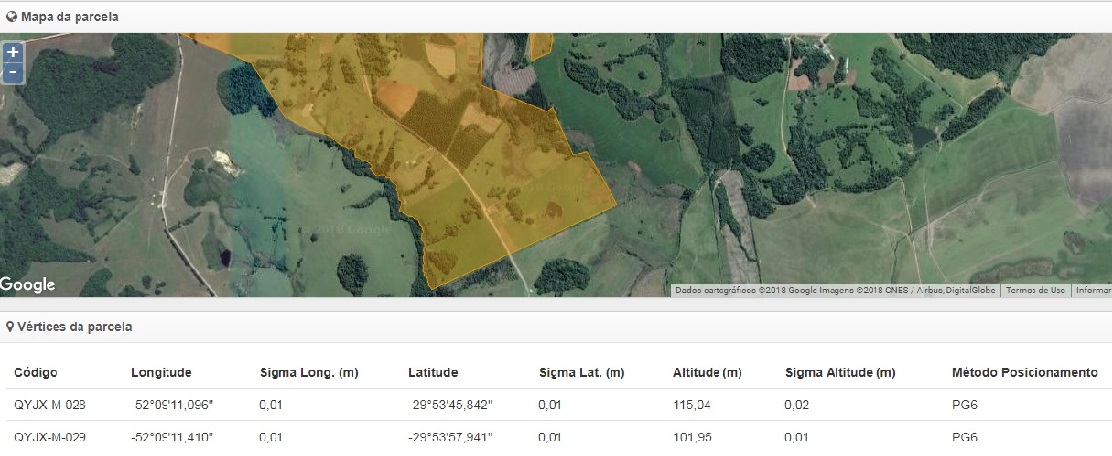Click the globe icon beside Mapa da parcela

11,17
